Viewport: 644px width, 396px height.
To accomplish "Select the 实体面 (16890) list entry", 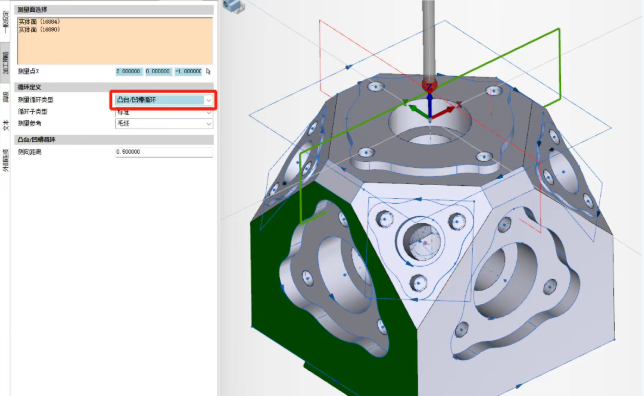I will [39, 30].
